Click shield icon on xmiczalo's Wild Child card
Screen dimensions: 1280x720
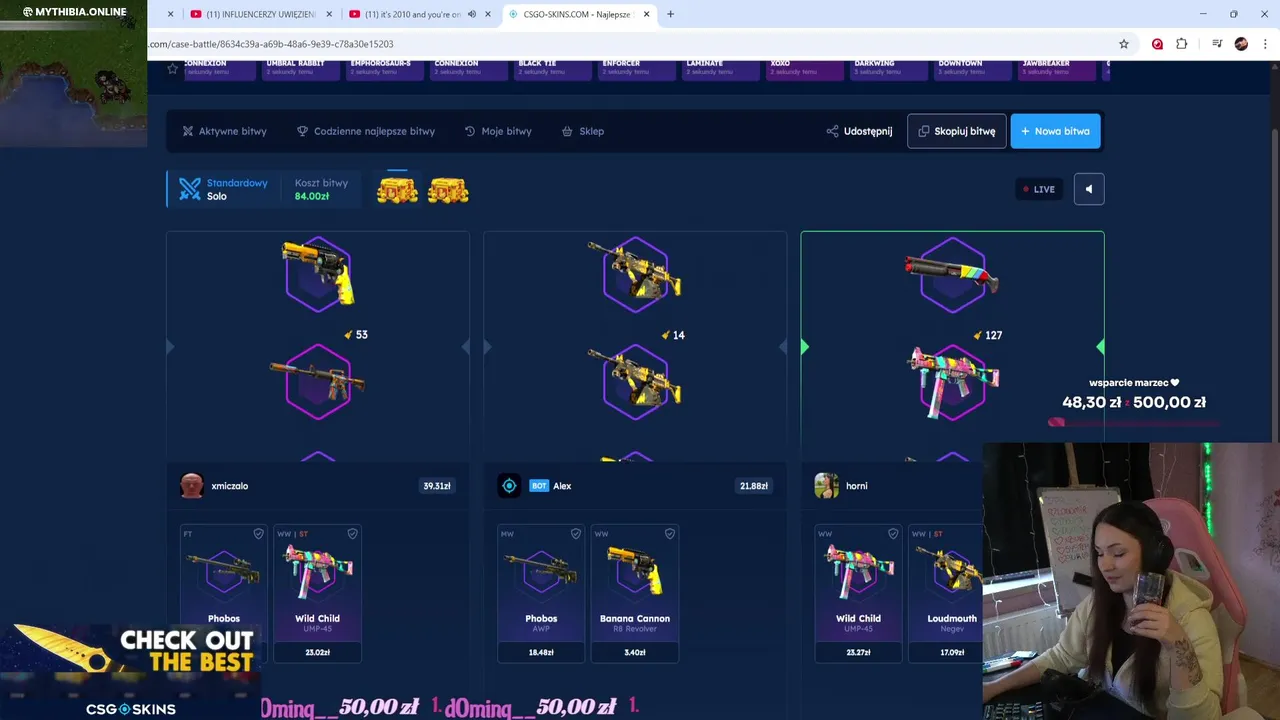tap(352, 534)
